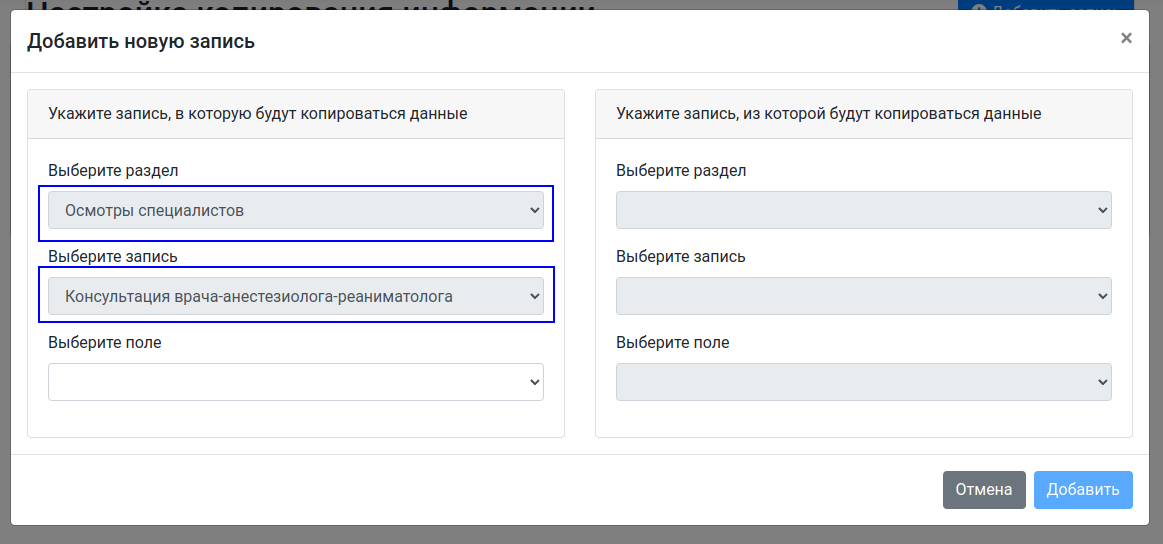1163x544 pixels.
Task: Click header 'Укажите запись, в которую будут копироваться данные'
Action: [x=258, y=114]
